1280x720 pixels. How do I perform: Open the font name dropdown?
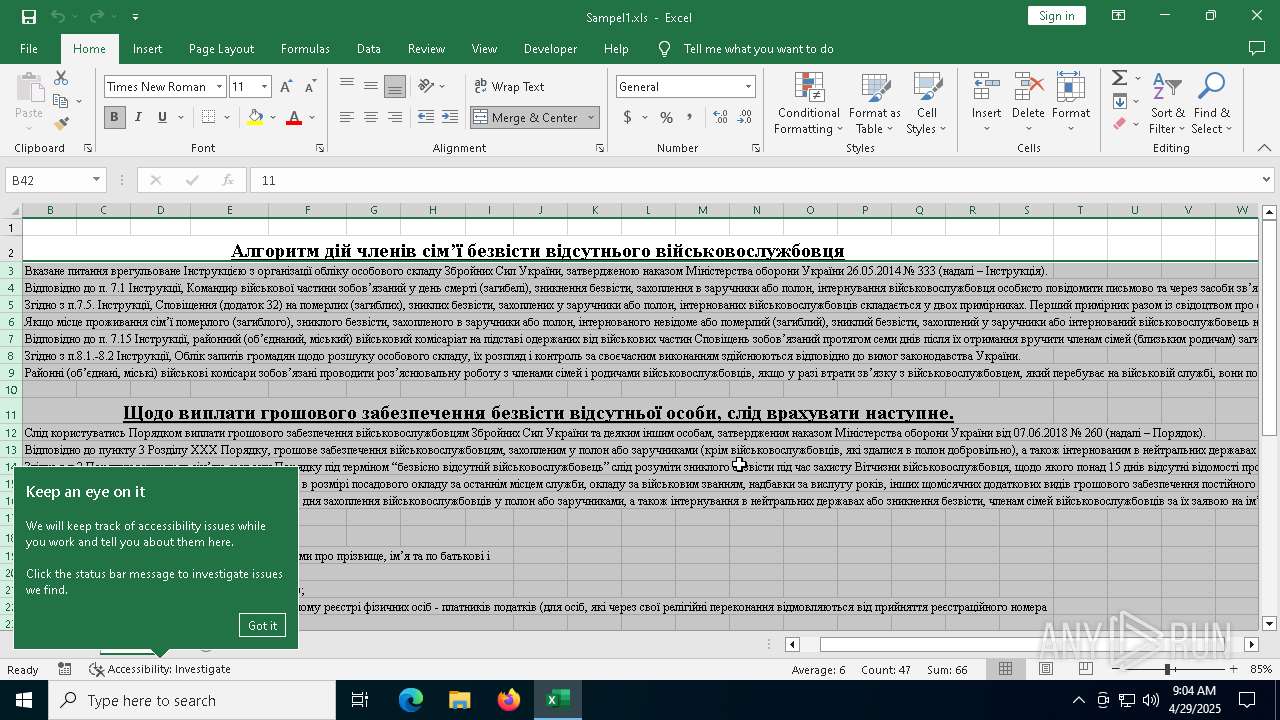pos(219,87)
